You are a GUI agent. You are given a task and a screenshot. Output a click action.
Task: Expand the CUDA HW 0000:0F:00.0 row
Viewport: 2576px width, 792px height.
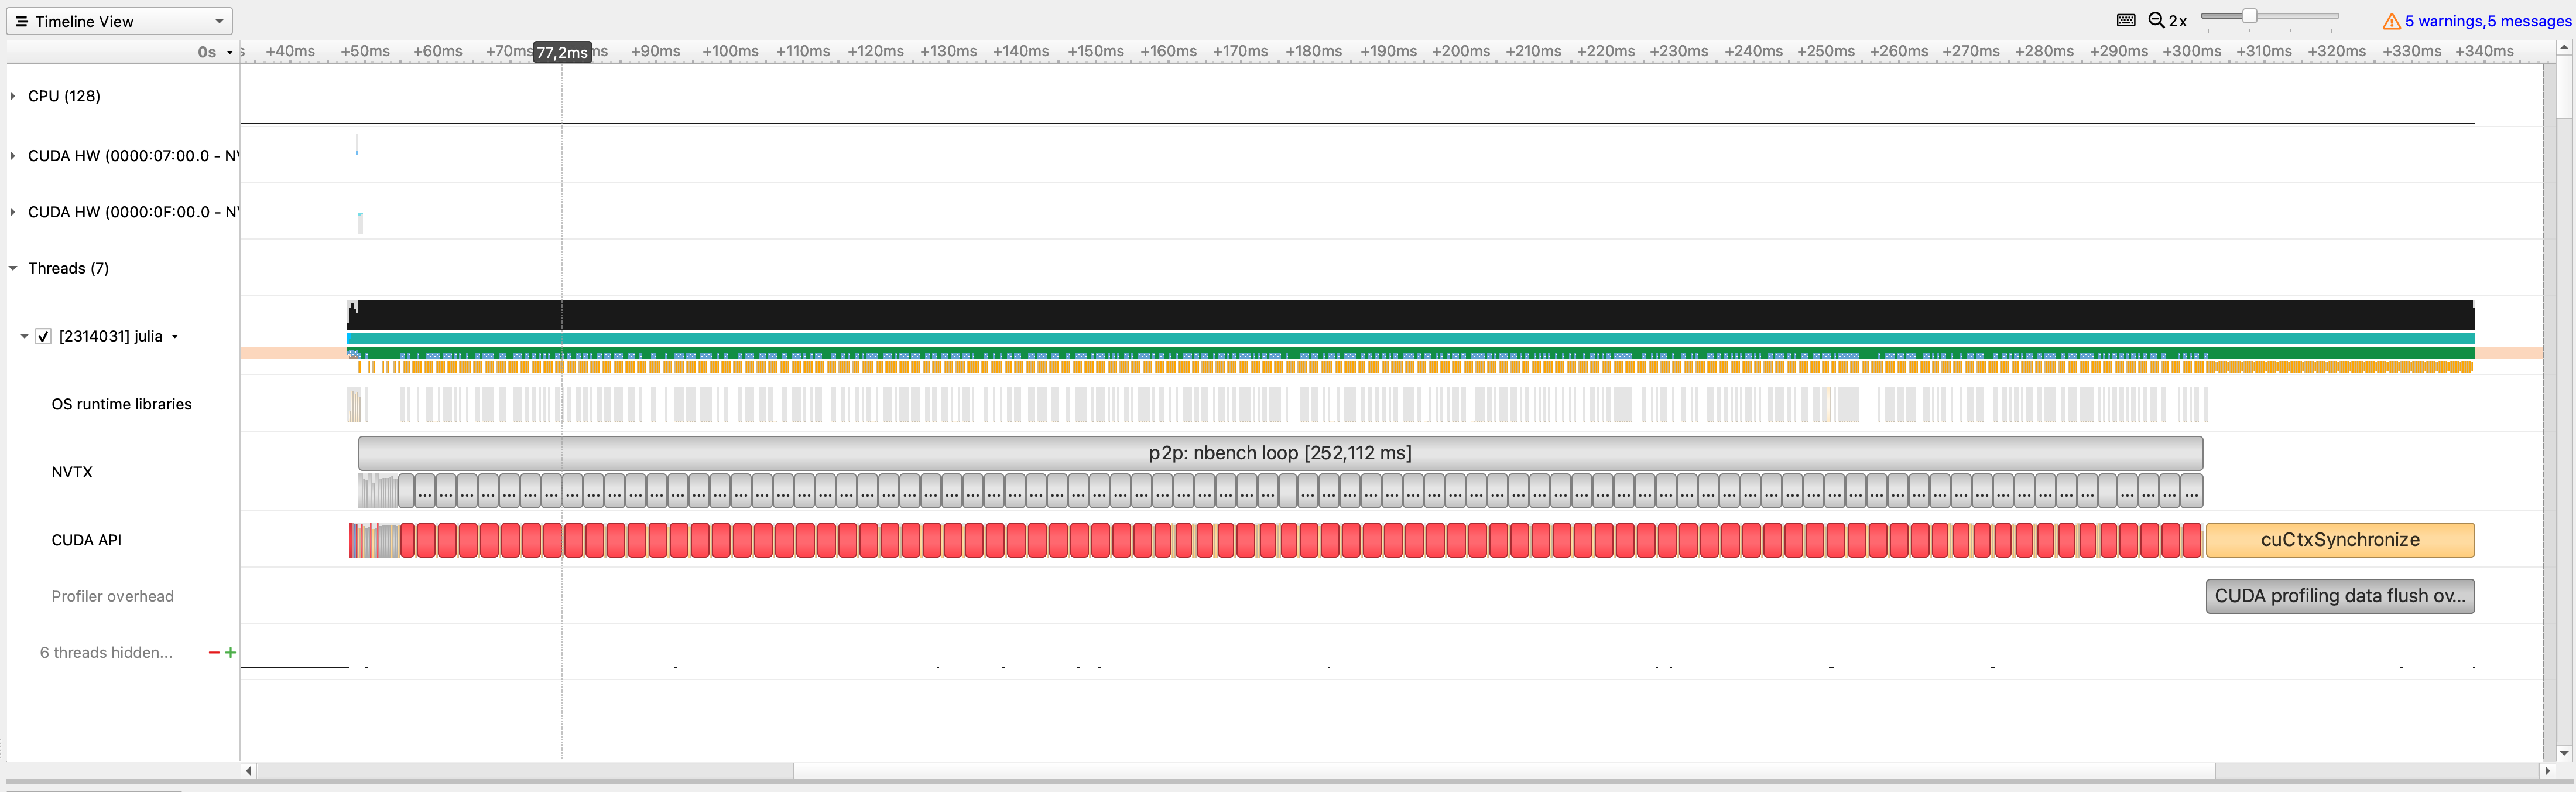coord(12,211)
